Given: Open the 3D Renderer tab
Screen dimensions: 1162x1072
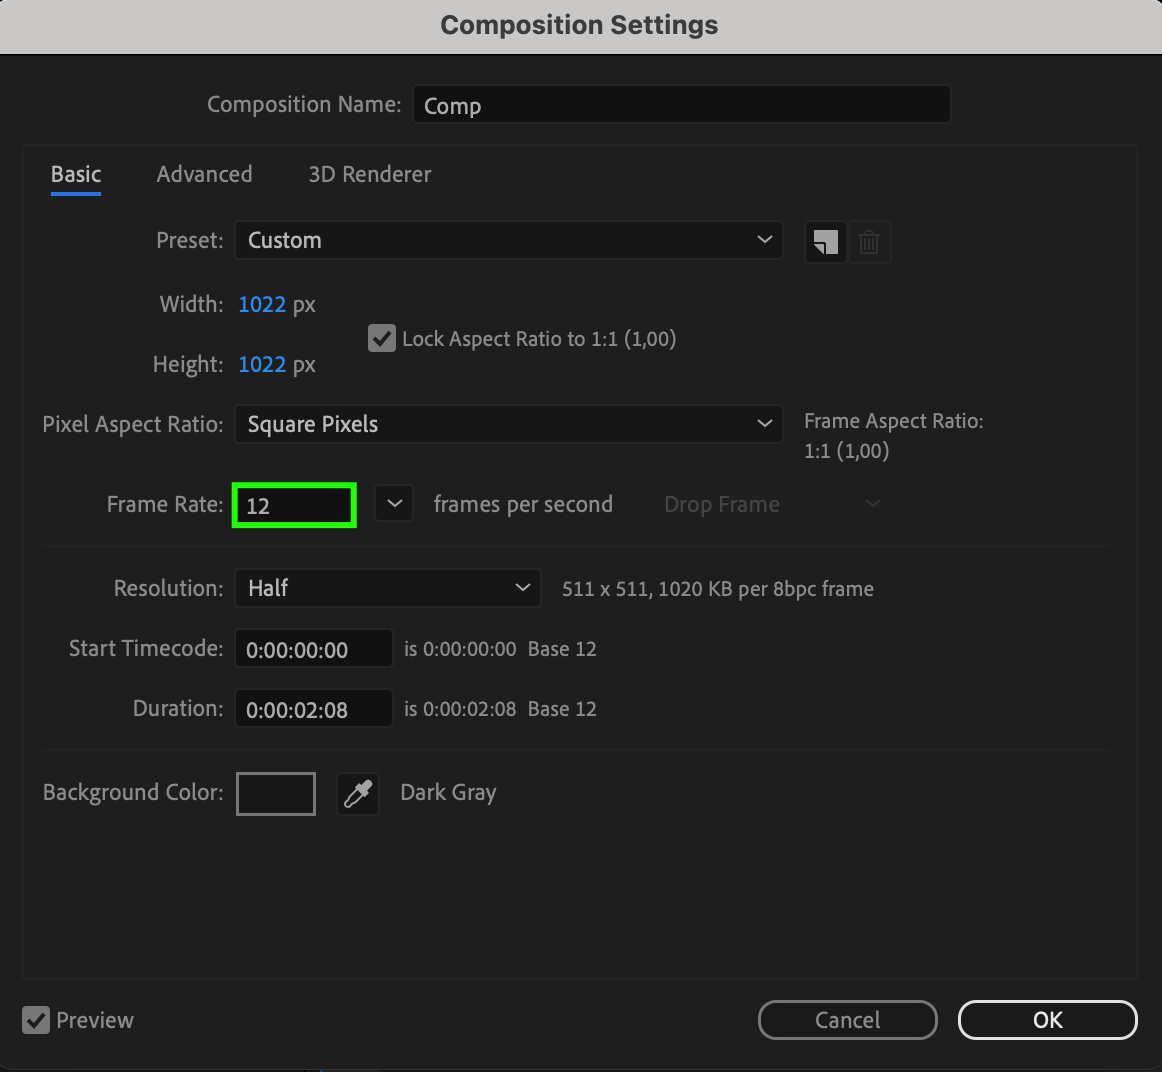Looking at the screenshot, I should (x=370, y=174).
